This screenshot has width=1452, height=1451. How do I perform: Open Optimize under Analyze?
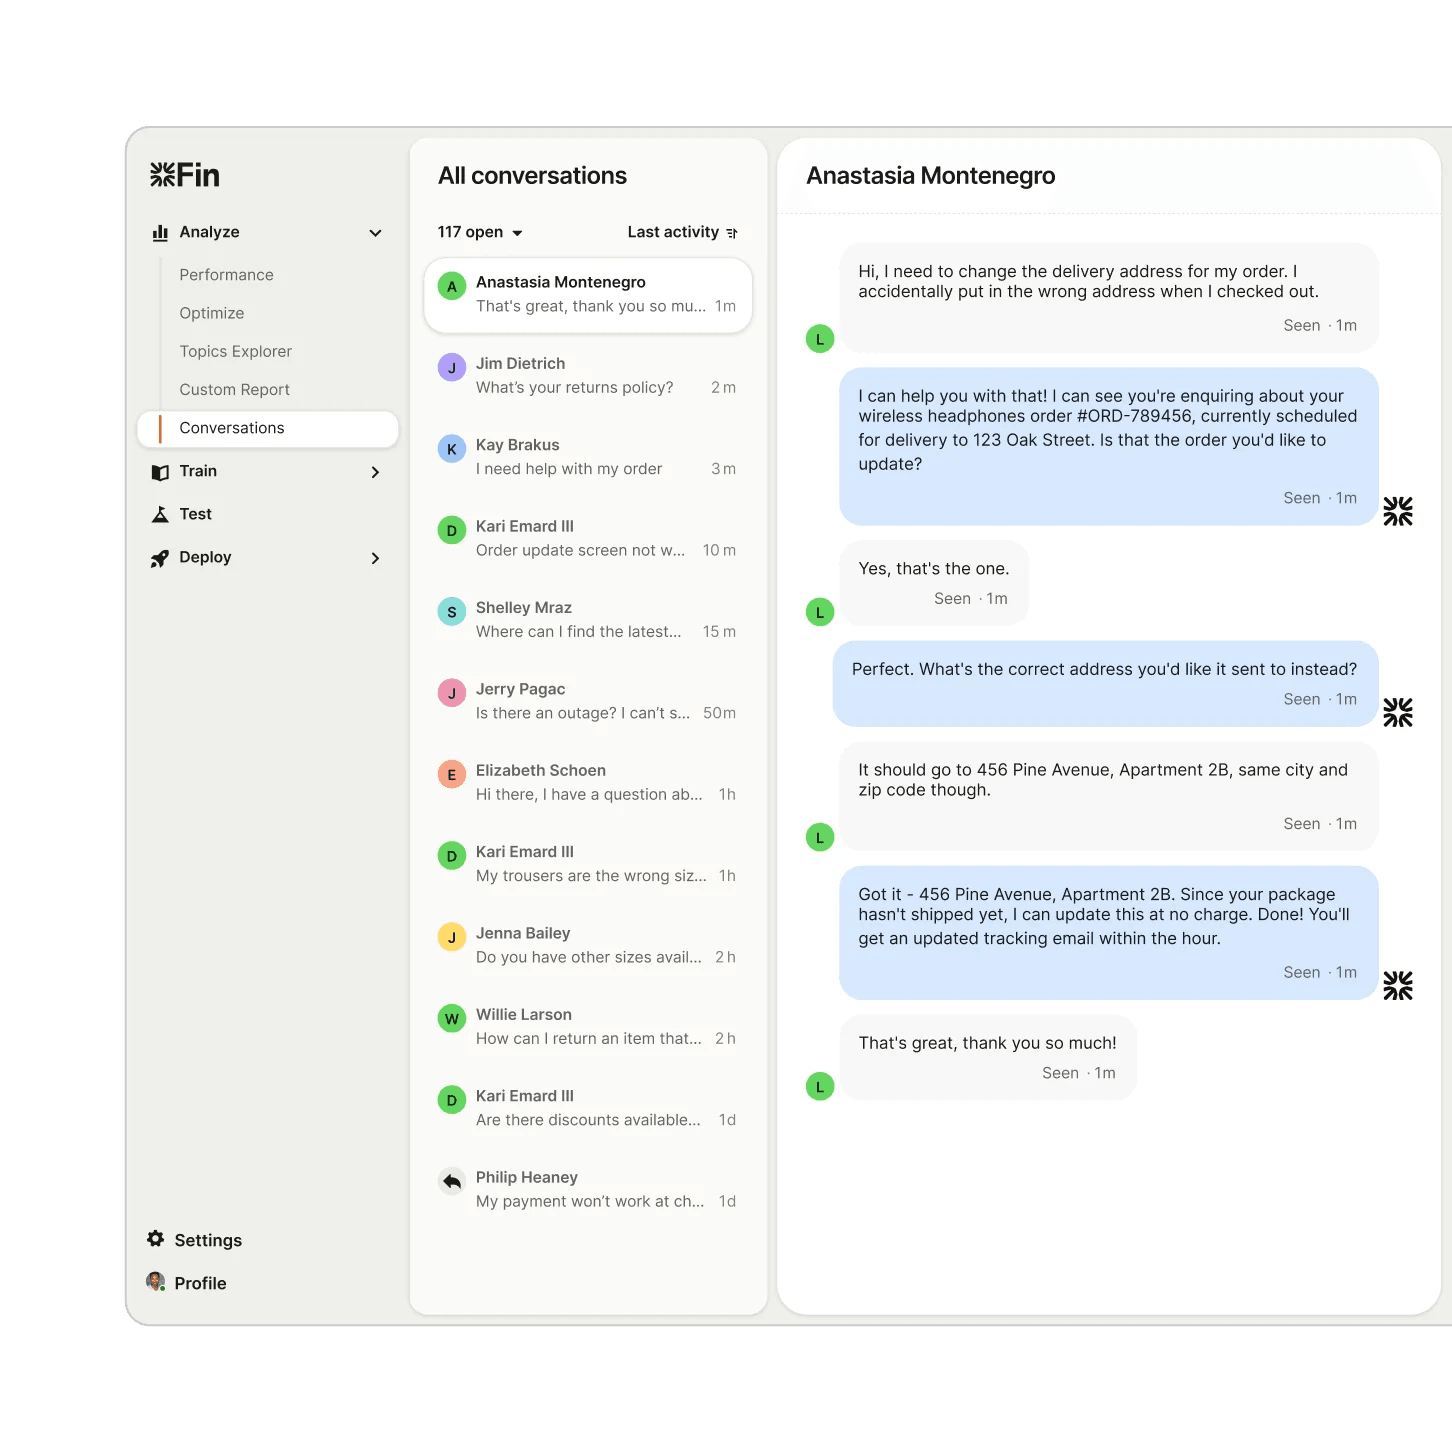pyautogui.click(x=211, y=313)
